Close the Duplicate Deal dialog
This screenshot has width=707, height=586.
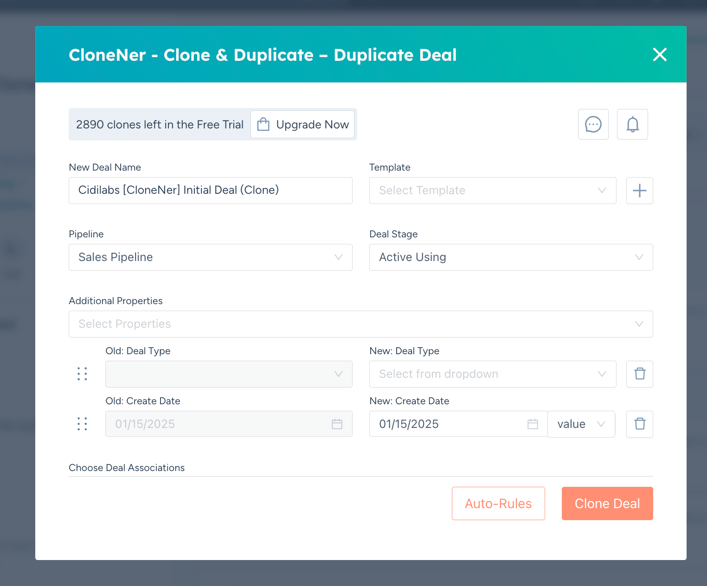(659, 55)
